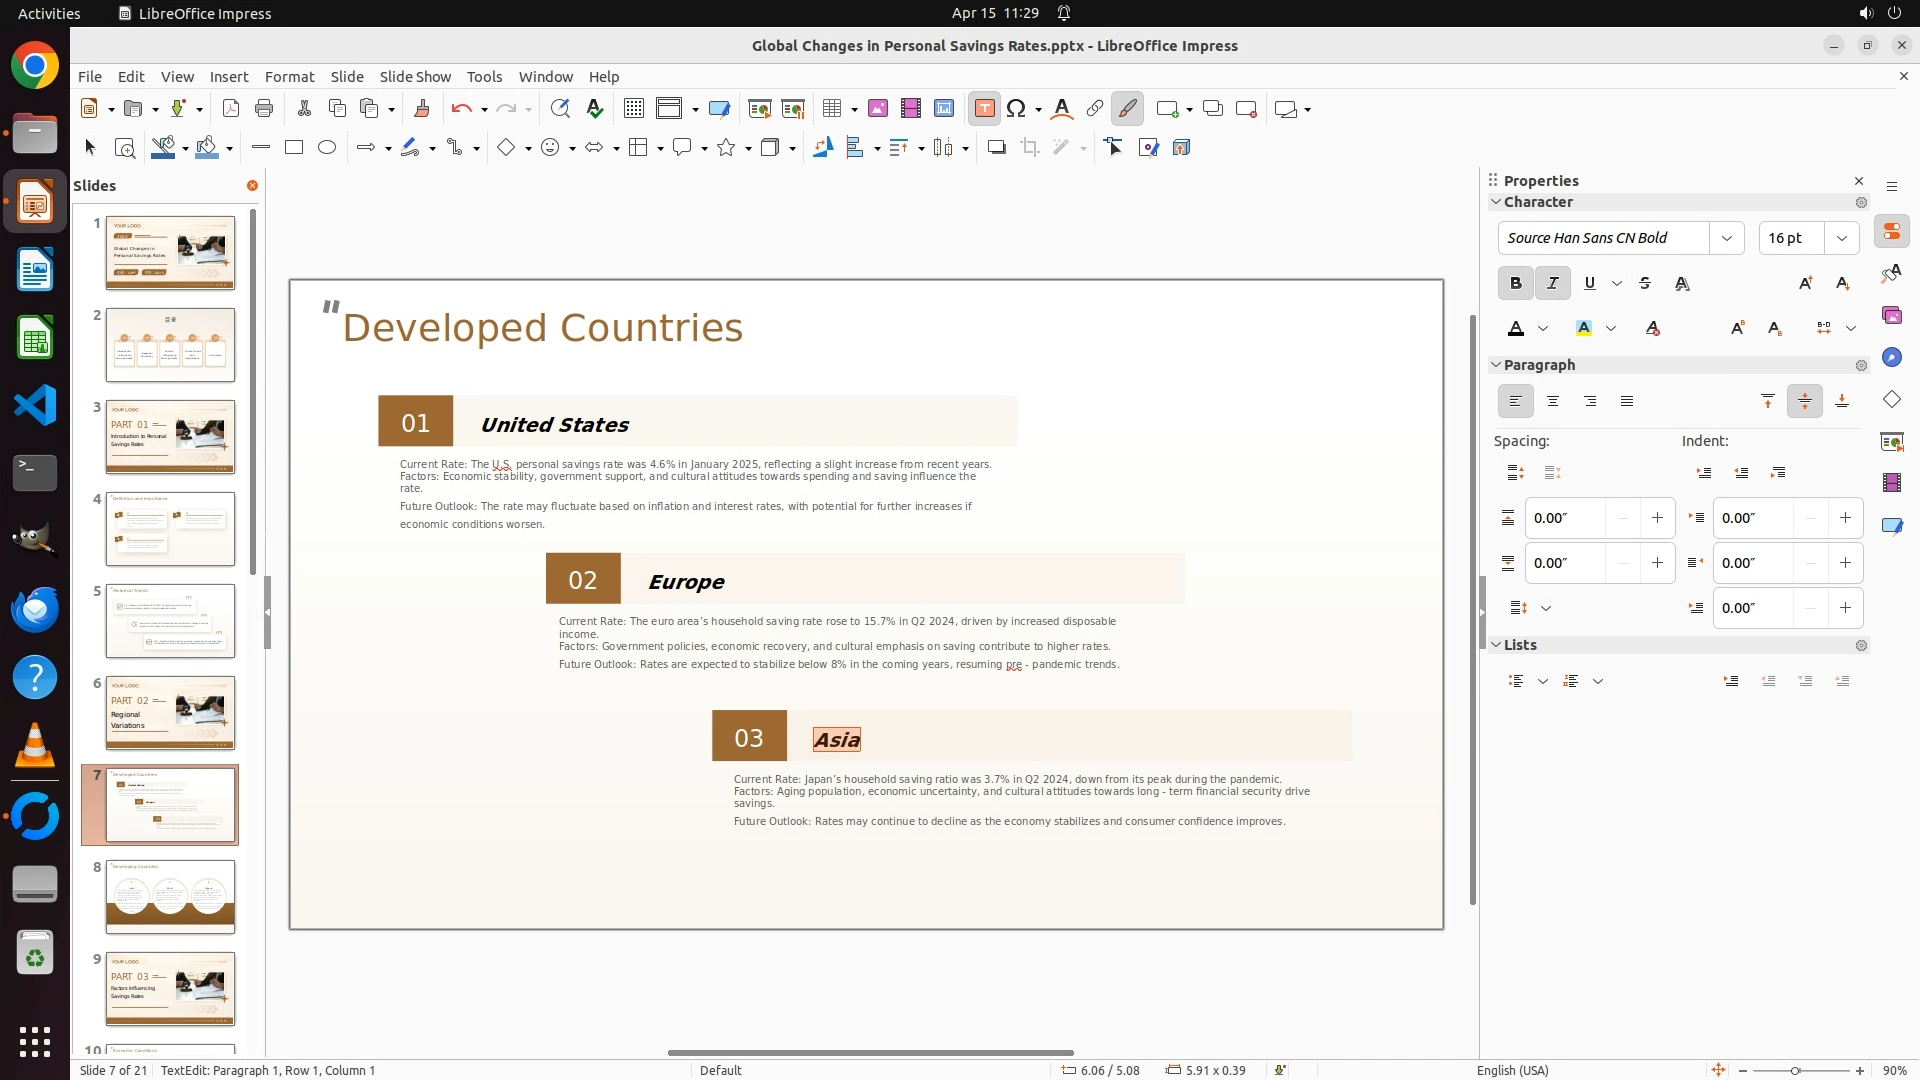Select the Ellipse drawing tool
1920x1080 pixels.
point(327,148)
